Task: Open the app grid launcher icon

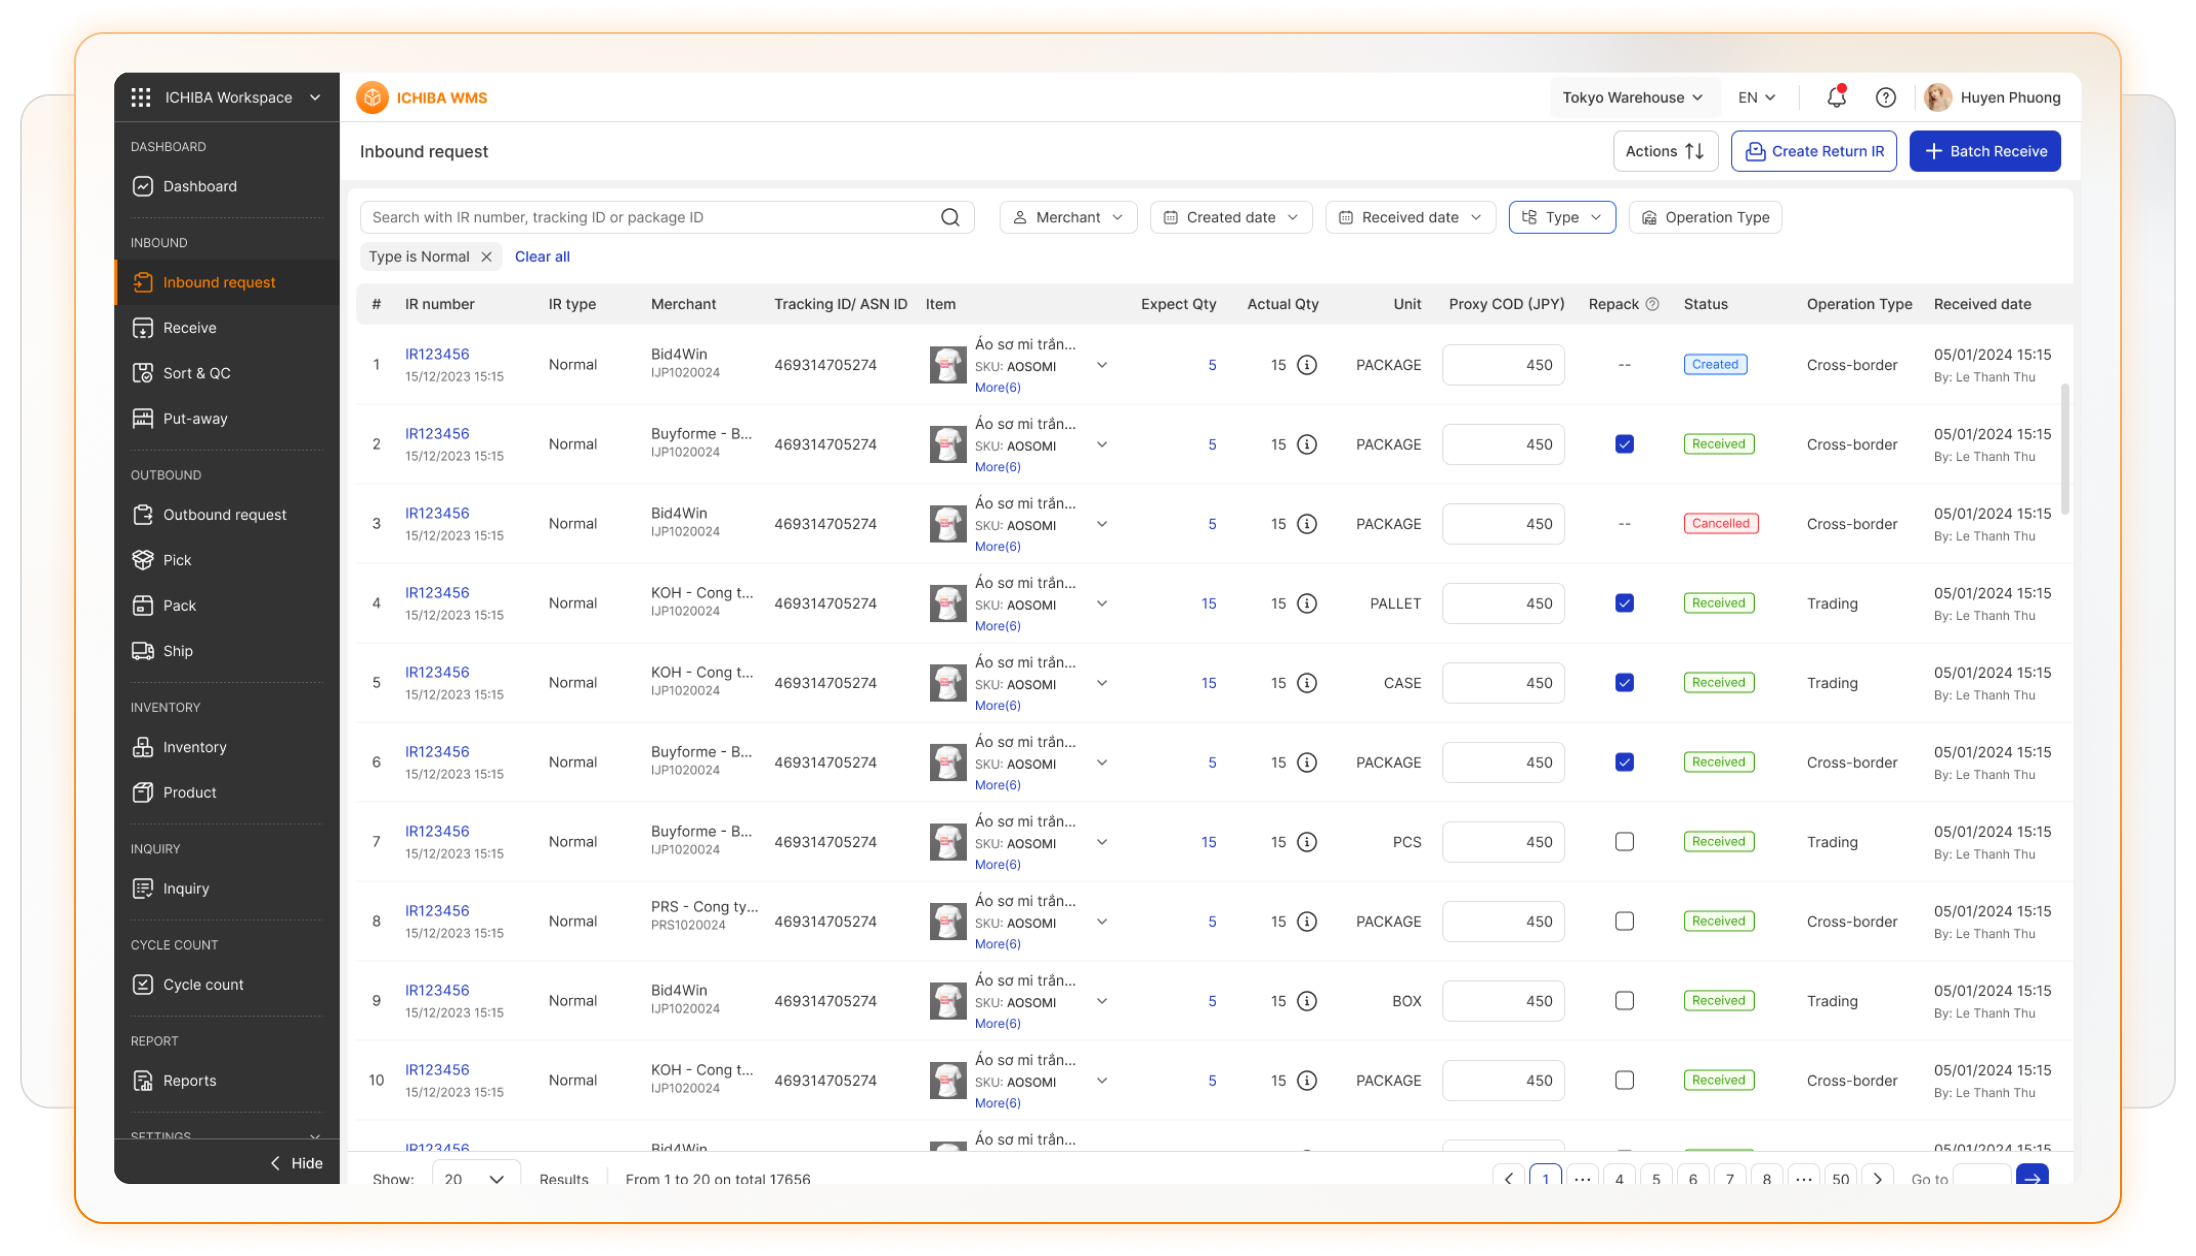Action: point(141,97)
